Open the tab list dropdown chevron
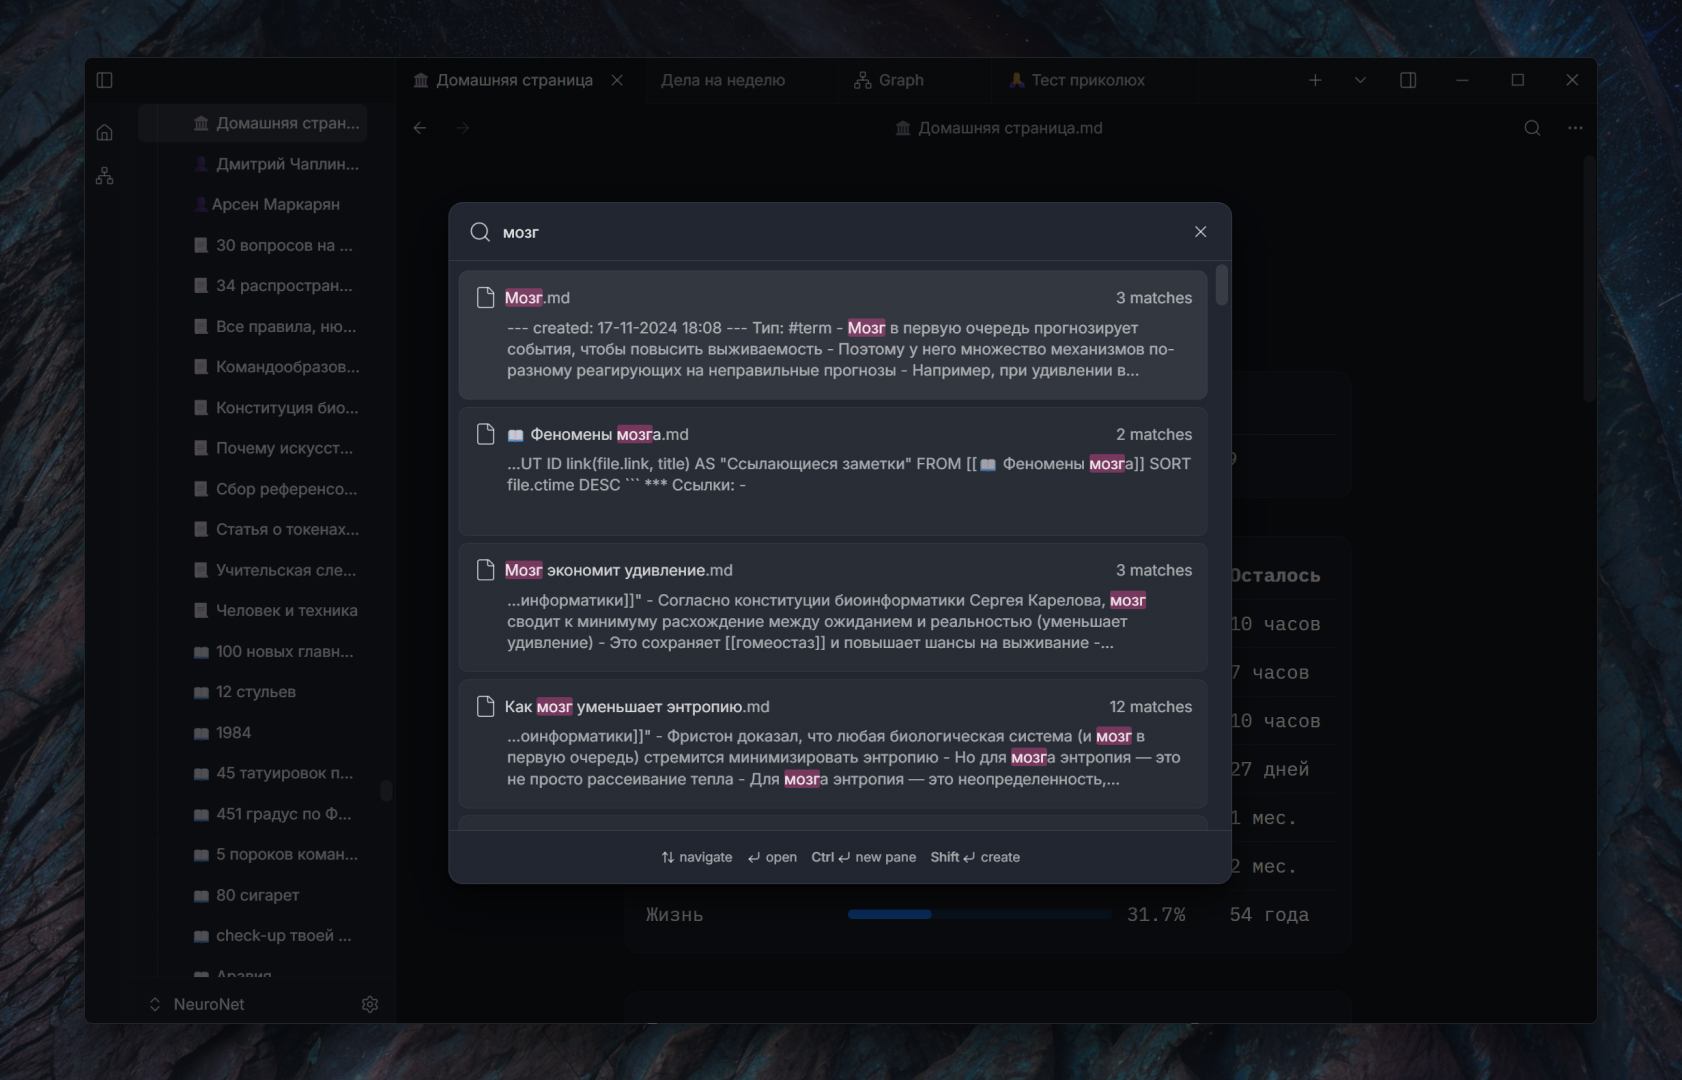The height and width of the screenshot is (1080, 1682). point(1360,80)
